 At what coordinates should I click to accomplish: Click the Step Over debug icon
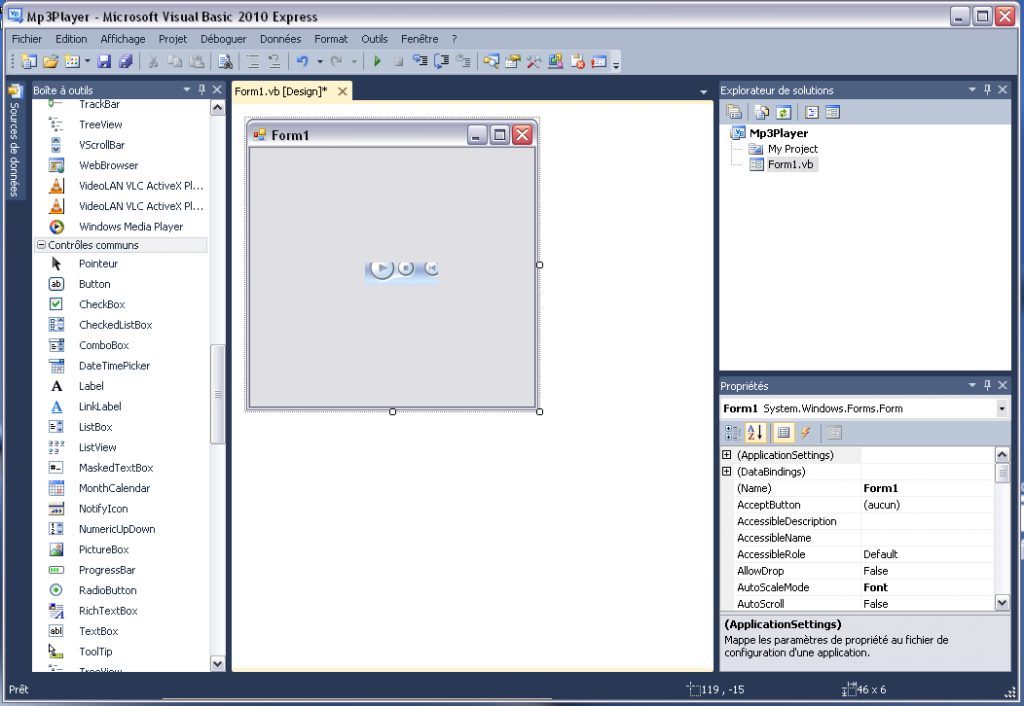(x=441, y=61)
